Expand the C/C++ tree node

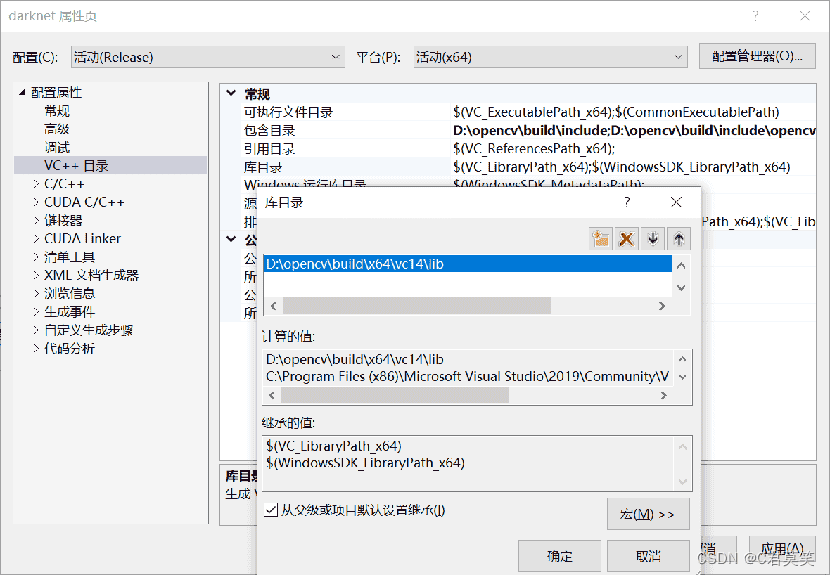coord(35,184)
